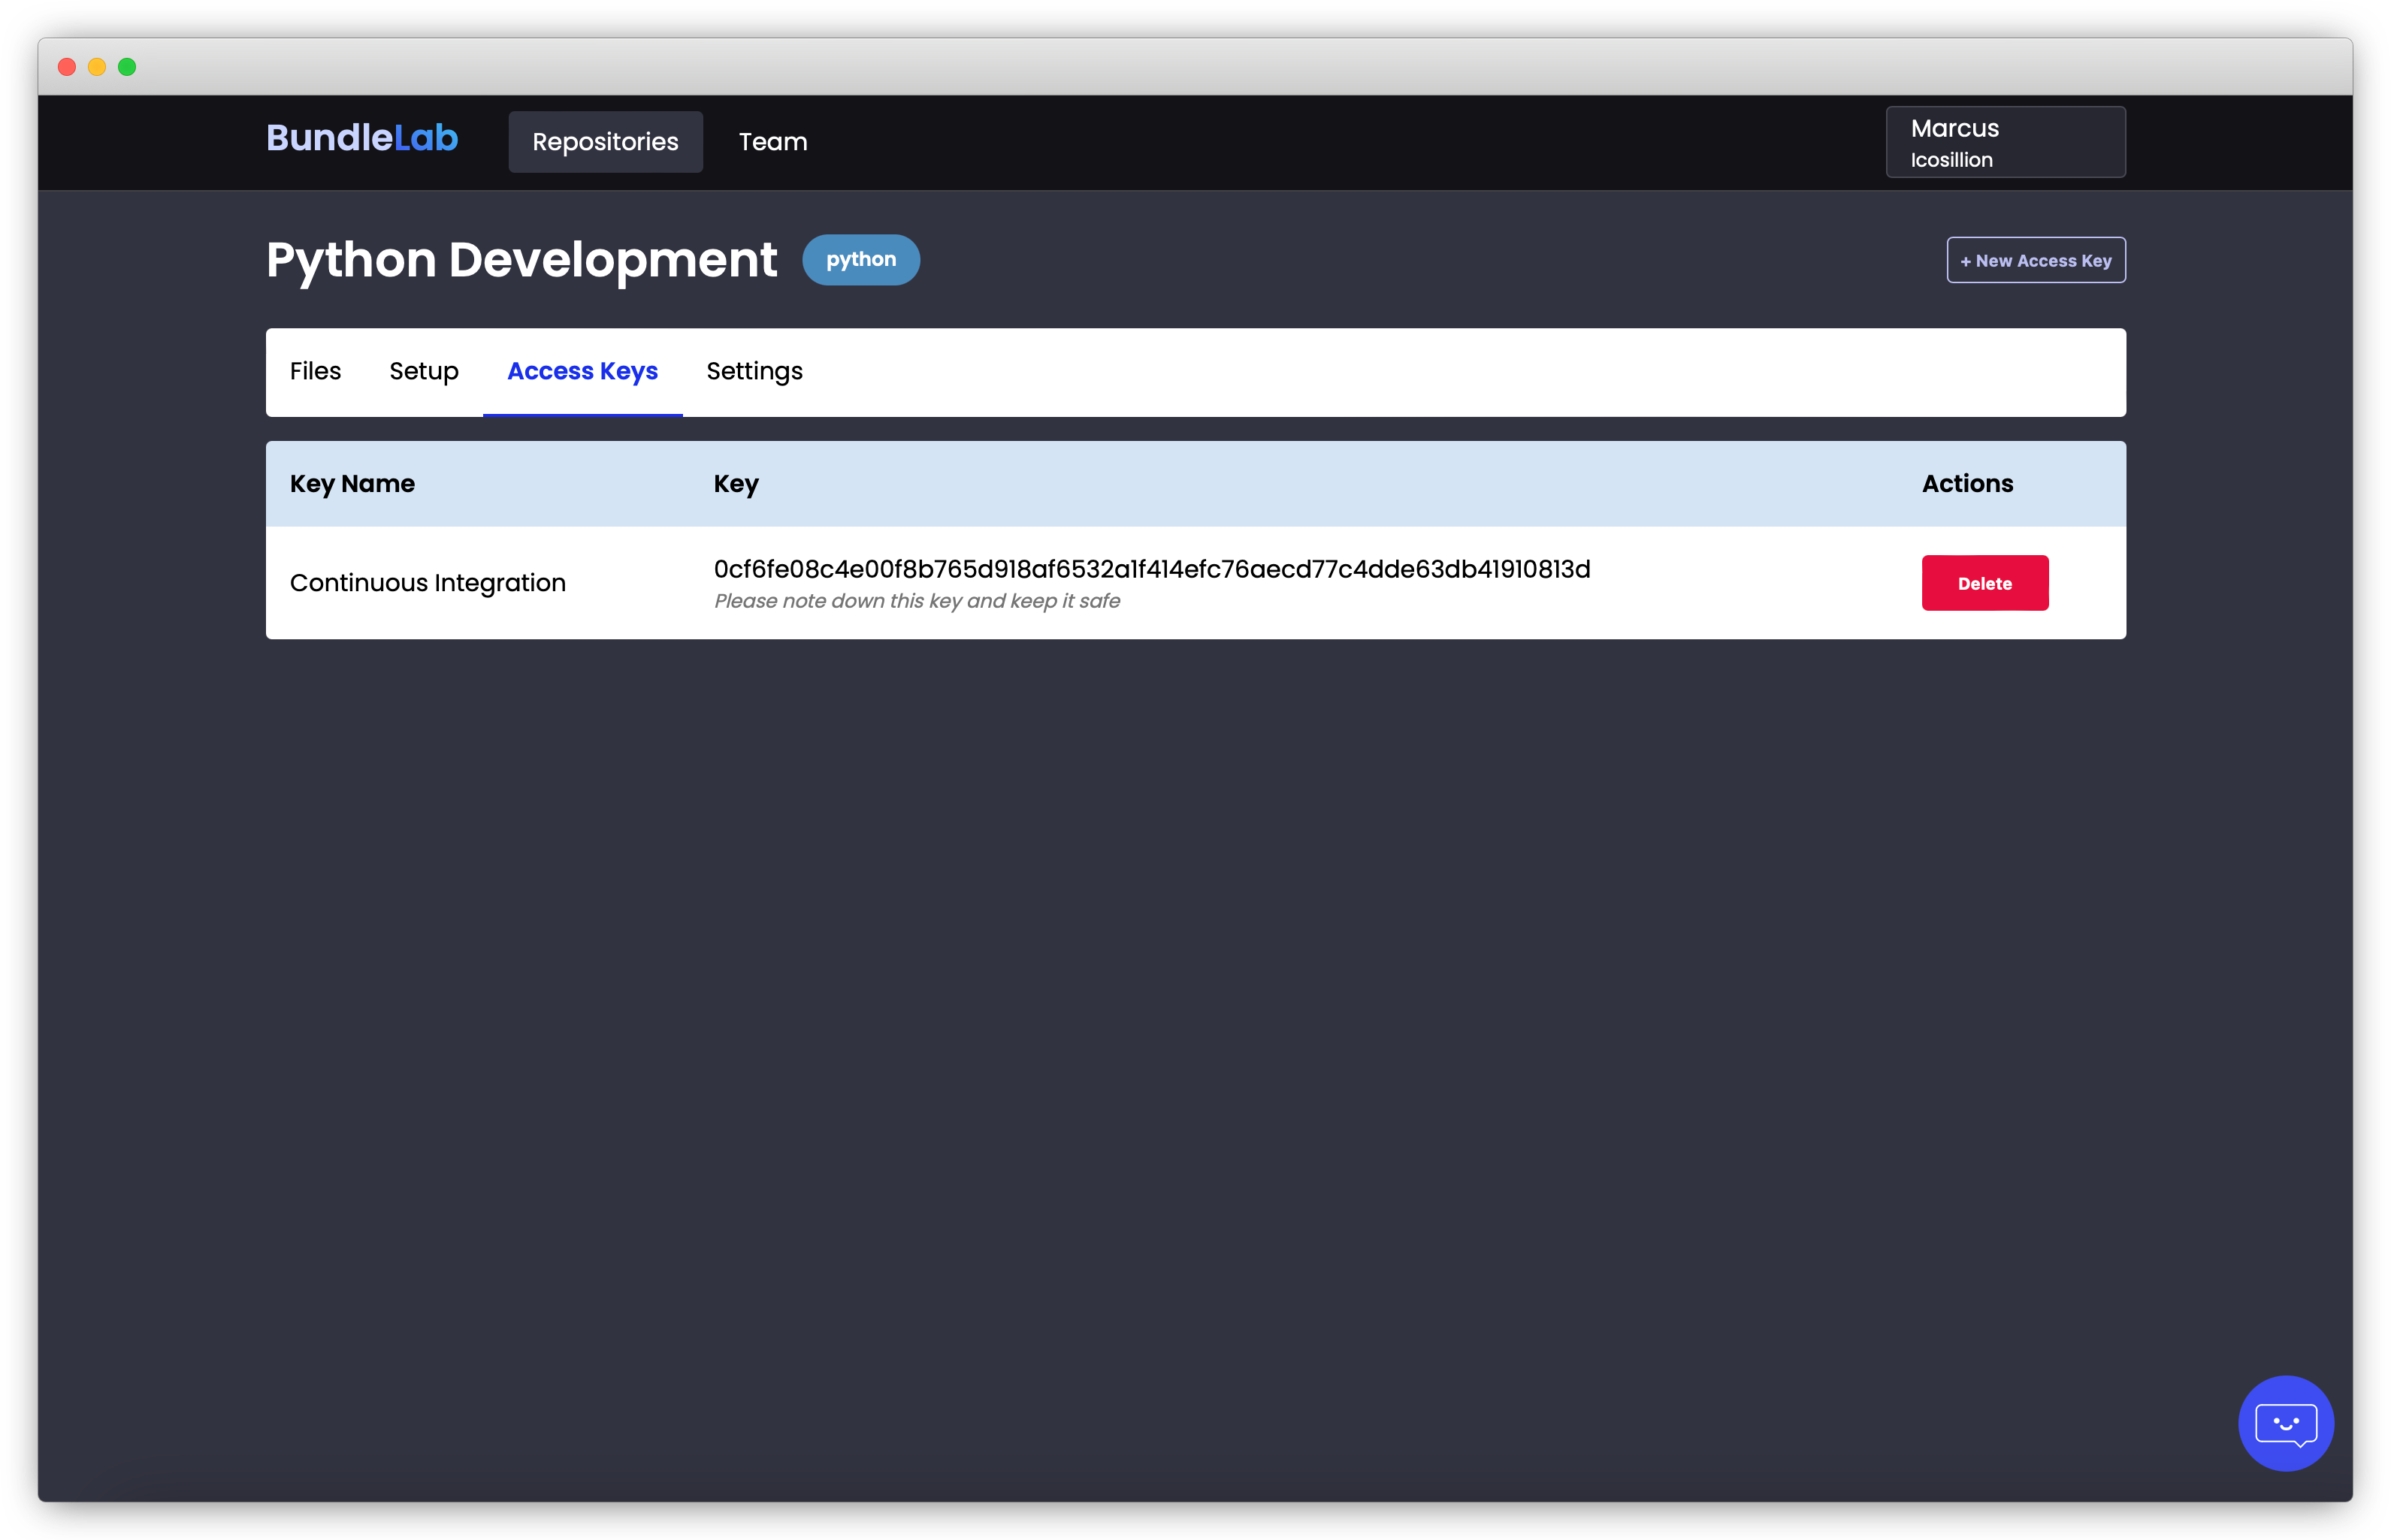The height and width of the screenshot is (1540, 2391).
Task: Click the Key Name column header
Action: pyautogui.click(x=352, y=484)
